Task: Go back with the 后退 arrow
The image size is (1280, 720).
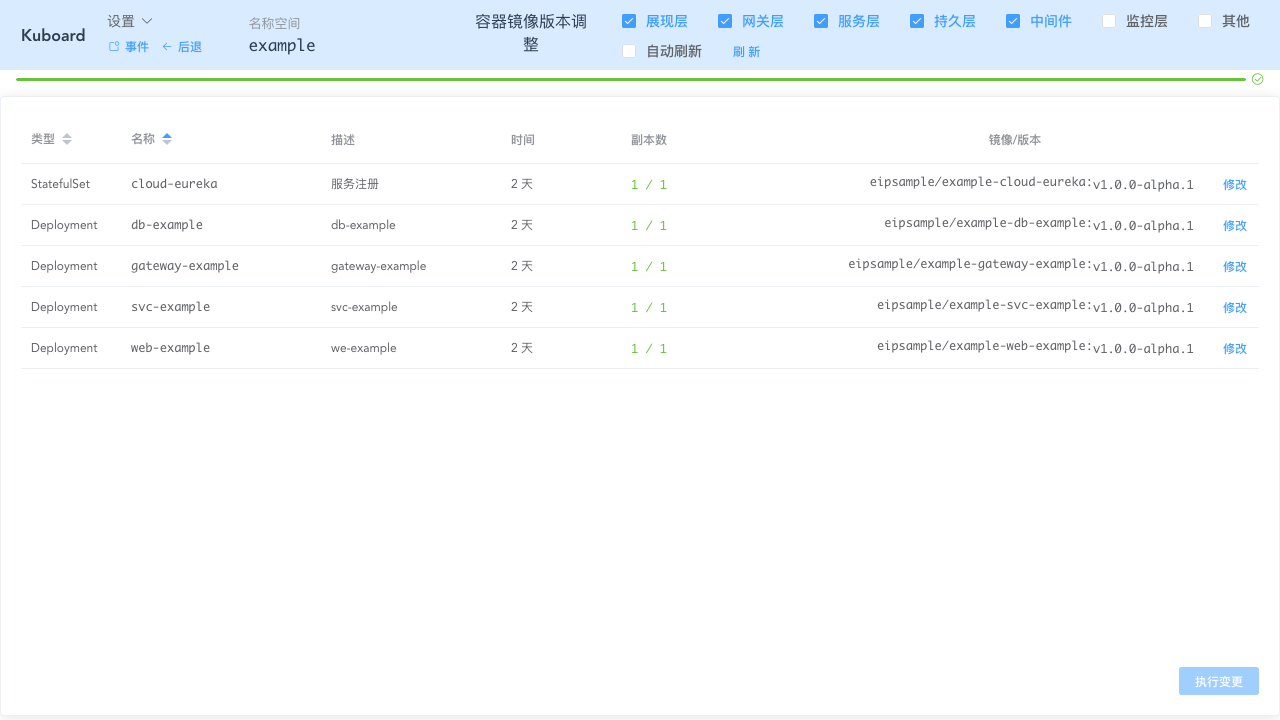Action: pyautogui.click(x=182, y=47)
